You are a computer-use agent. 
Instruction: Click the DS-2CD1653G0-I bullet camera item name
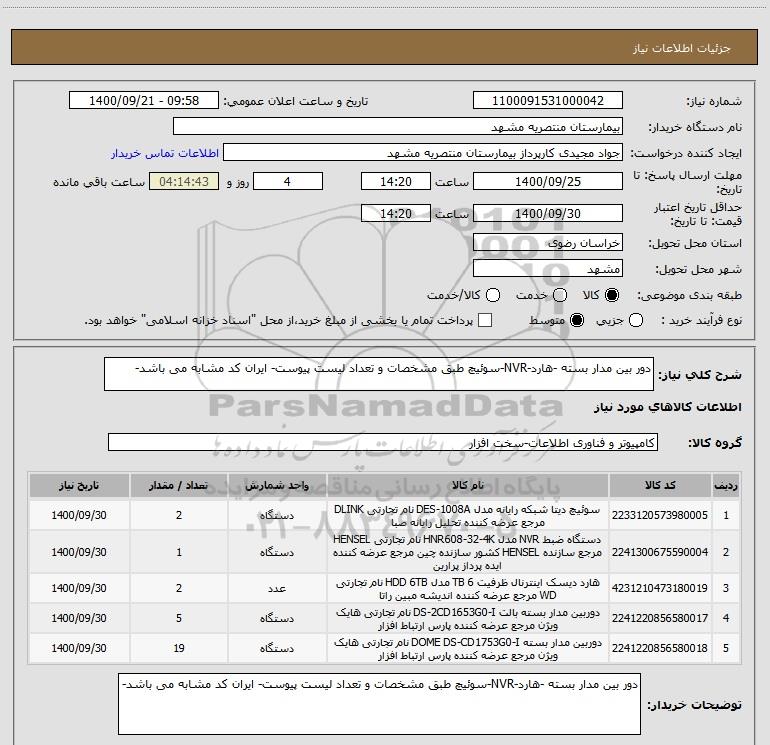pos(468,619)
